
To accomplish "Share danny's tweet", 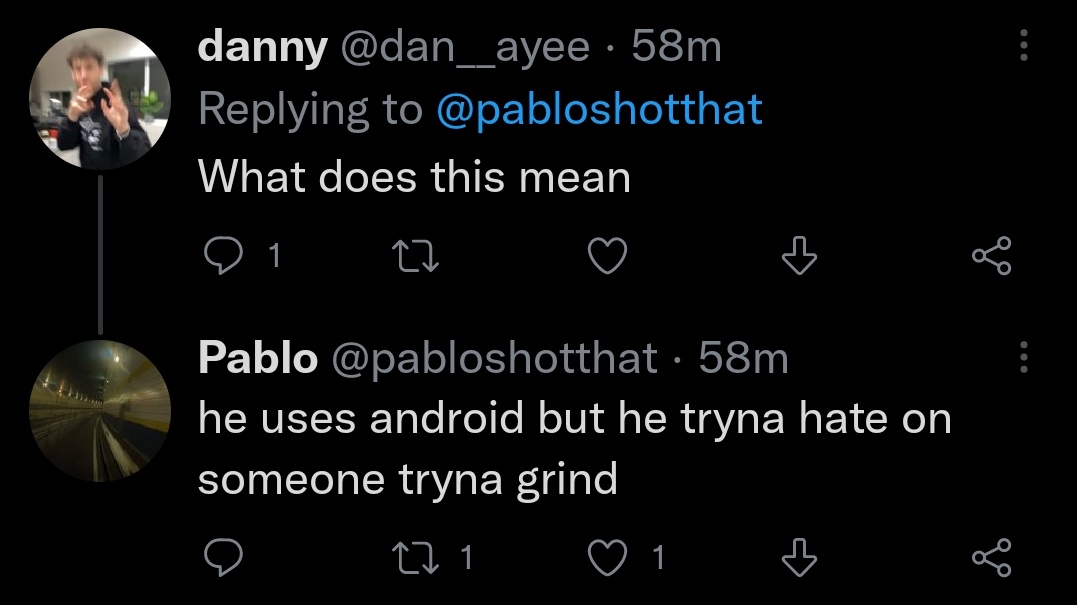I will (992, 259).
